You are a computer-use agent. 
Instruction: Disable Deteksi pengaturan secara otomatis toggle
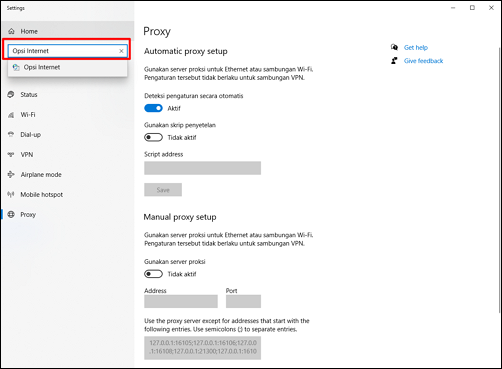click(x=153, y=108)
